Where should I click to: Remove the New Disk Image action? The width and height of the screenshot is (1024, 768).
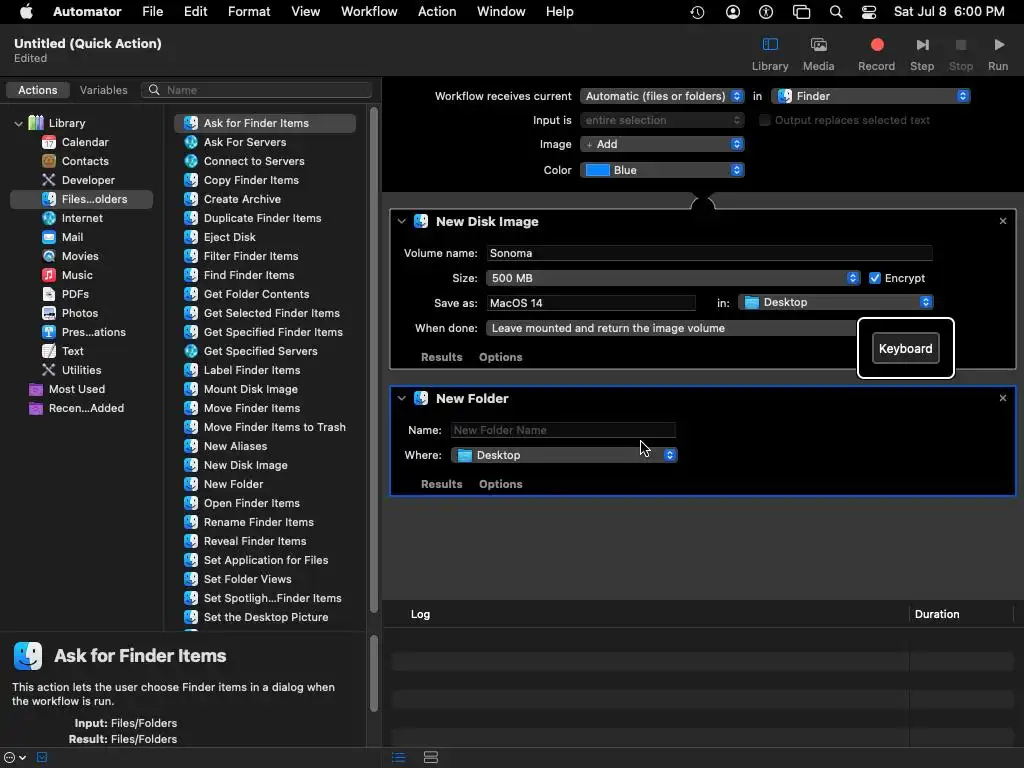(1002, 221)
